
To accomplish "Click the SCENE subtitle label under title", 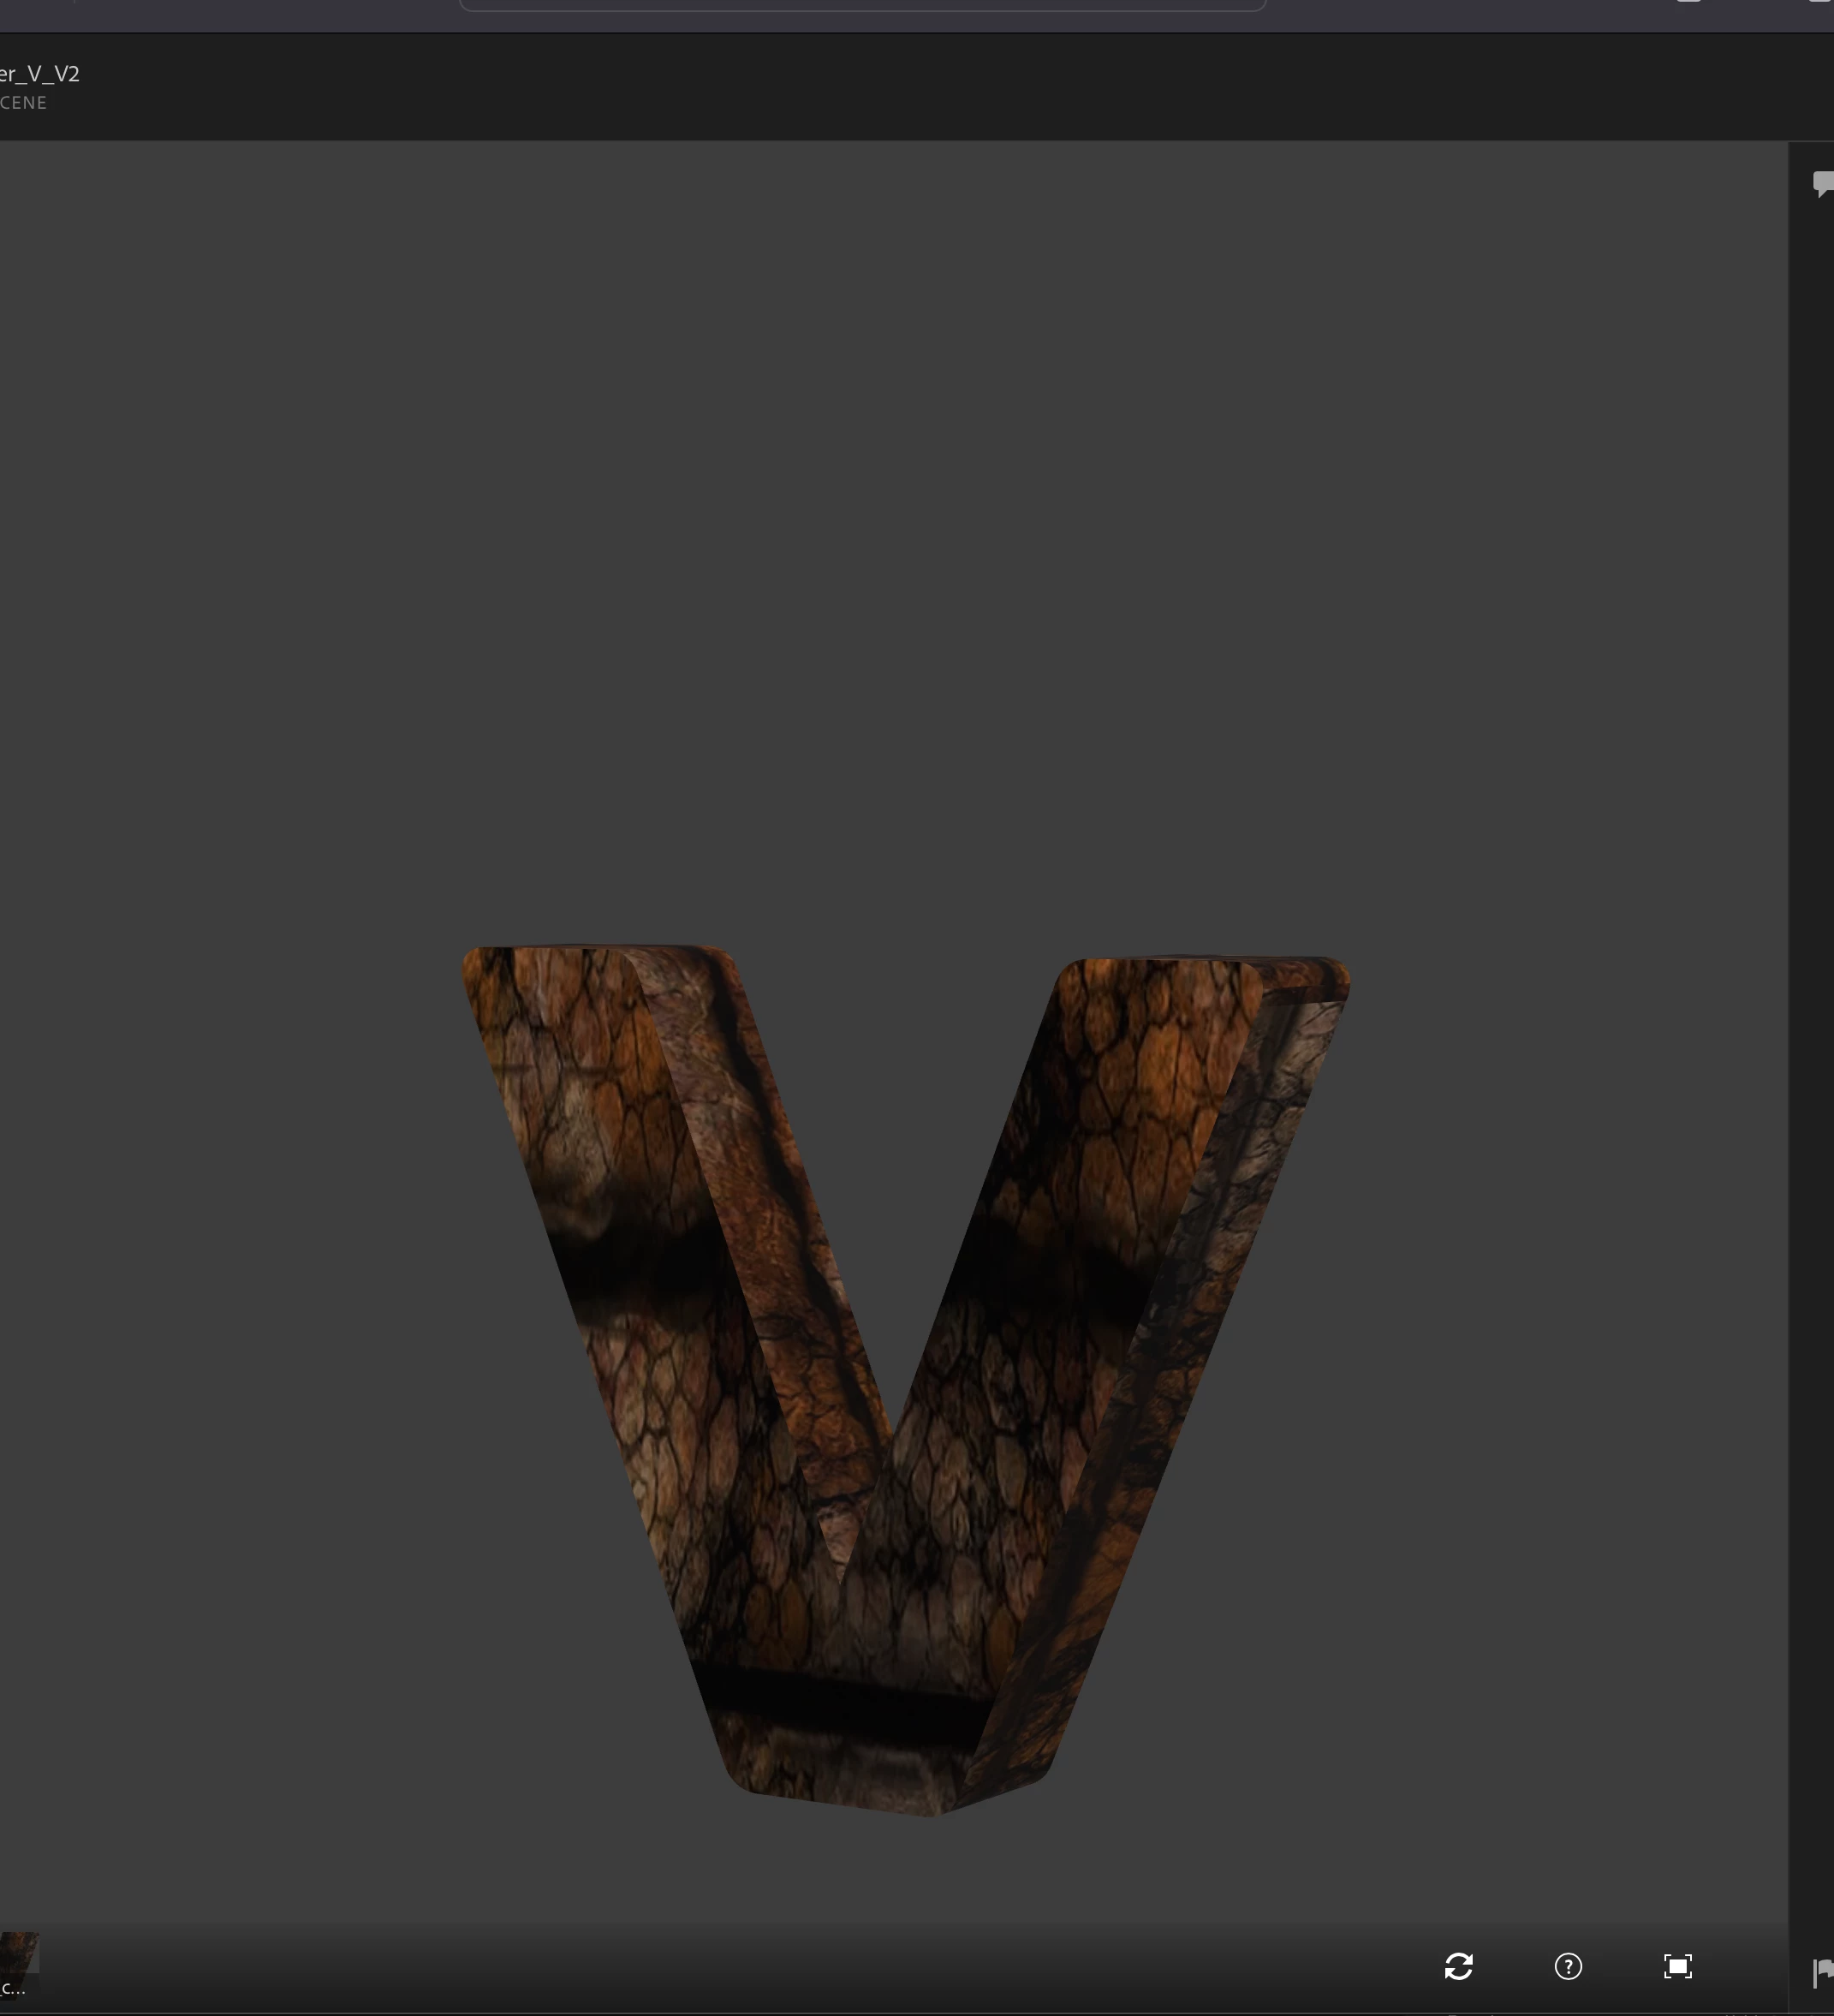I will [x=23, y=103].
